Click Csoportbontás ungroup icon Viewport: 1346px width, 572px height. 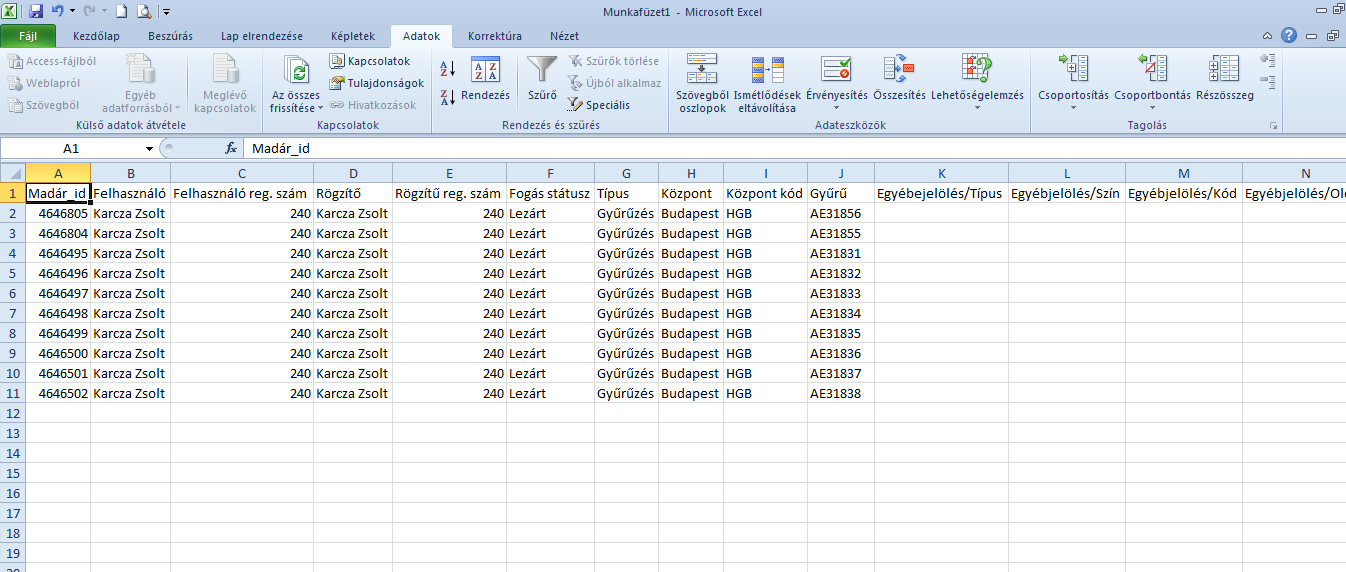coord(1152,70)
